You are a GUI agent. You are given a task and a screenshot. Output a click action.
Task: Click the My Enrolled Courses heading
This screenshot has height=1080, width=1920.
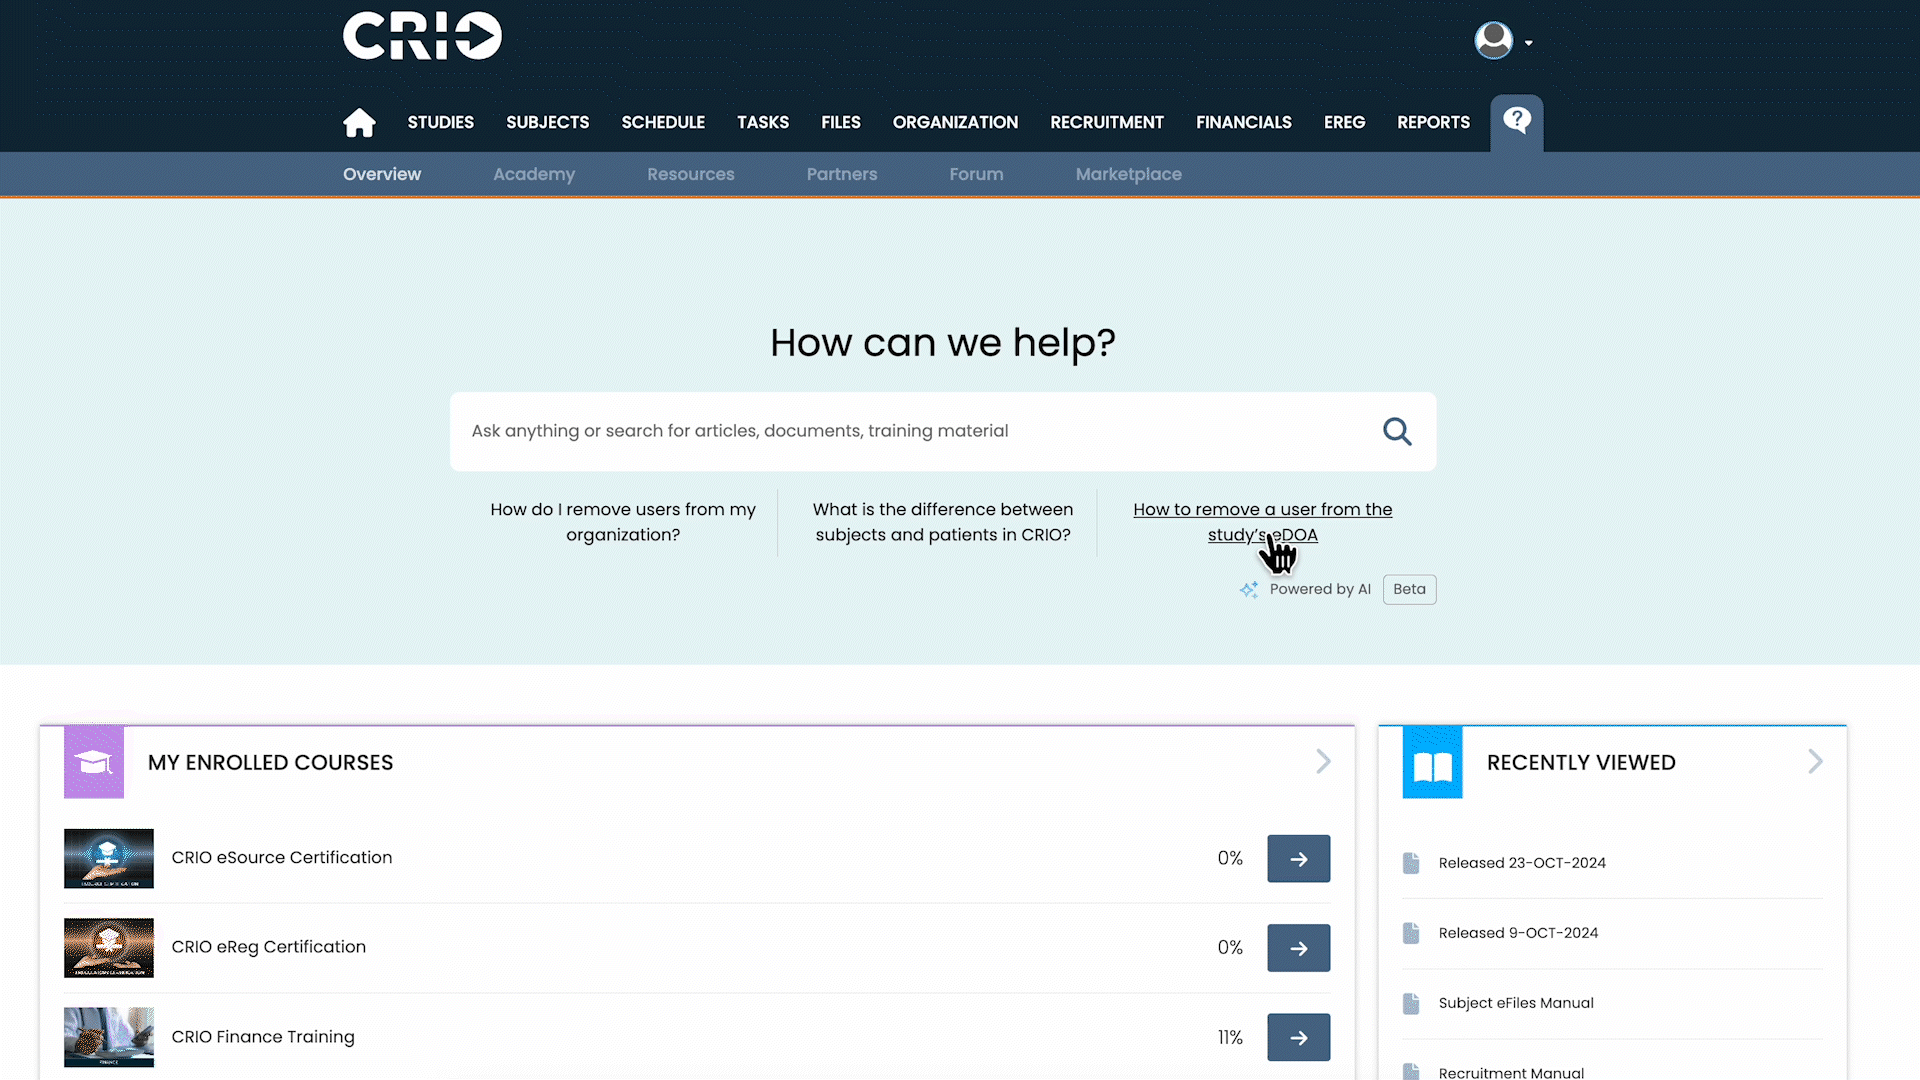pos(270,762)
